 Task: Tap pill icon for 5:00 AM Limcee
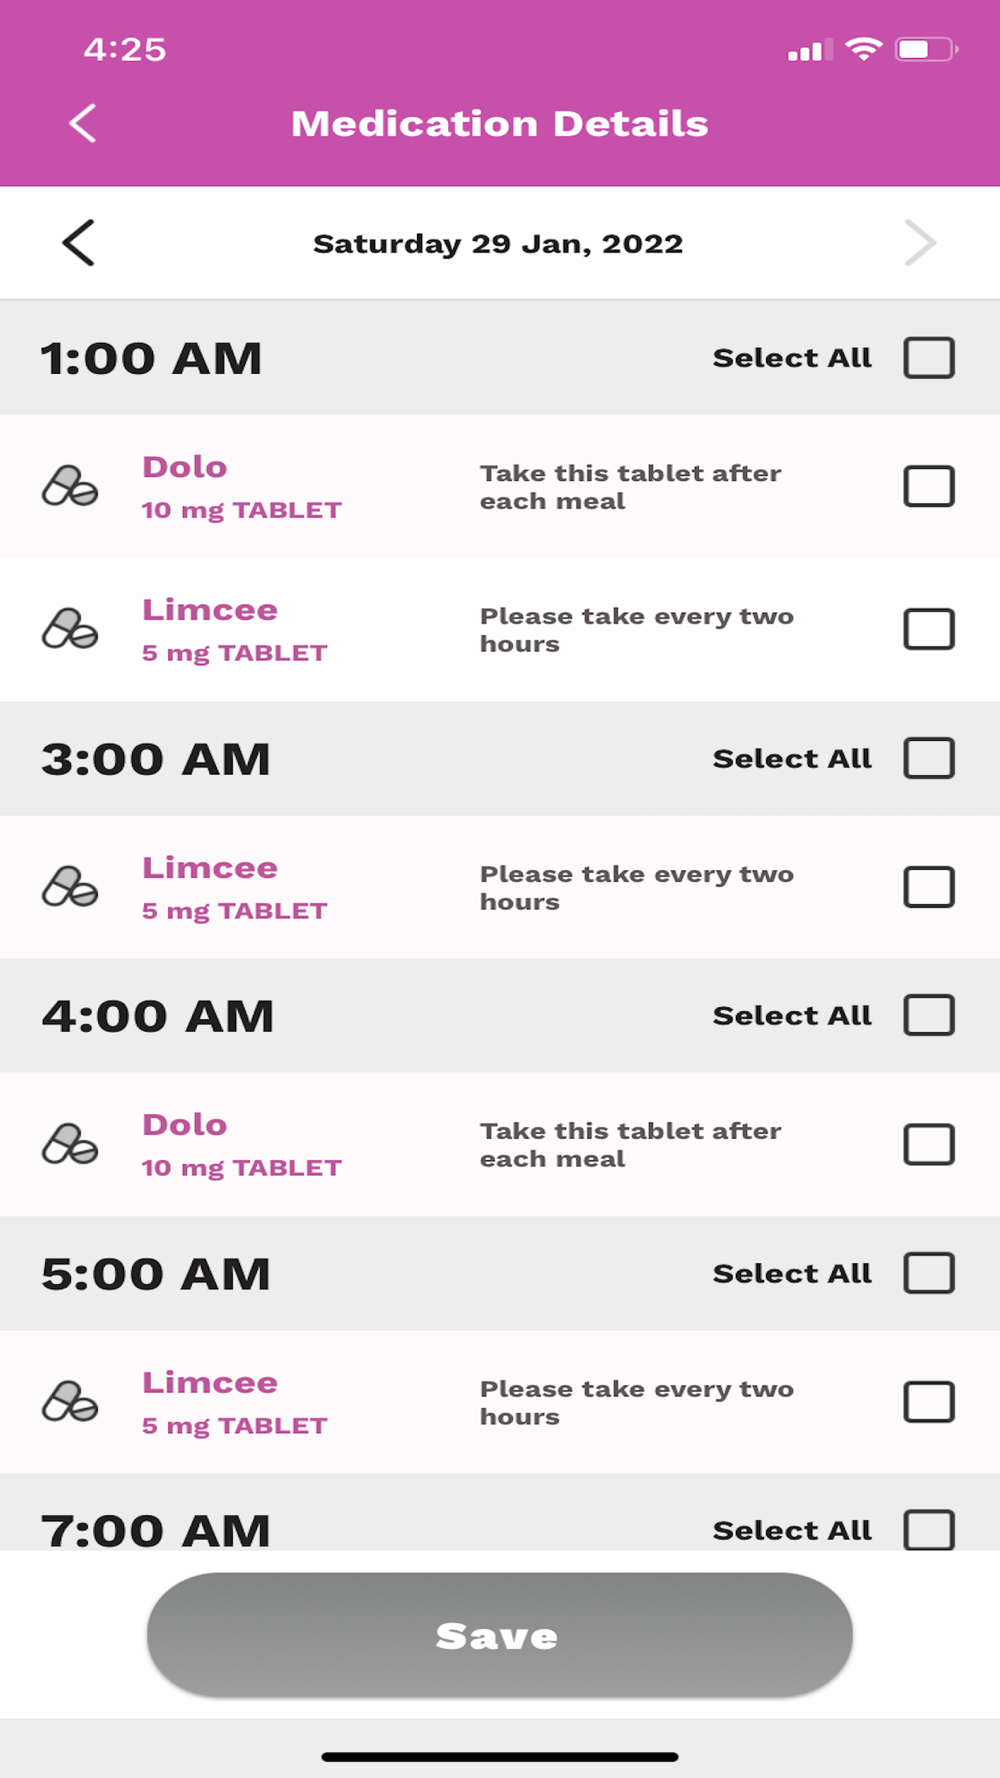click(70, 1402)
